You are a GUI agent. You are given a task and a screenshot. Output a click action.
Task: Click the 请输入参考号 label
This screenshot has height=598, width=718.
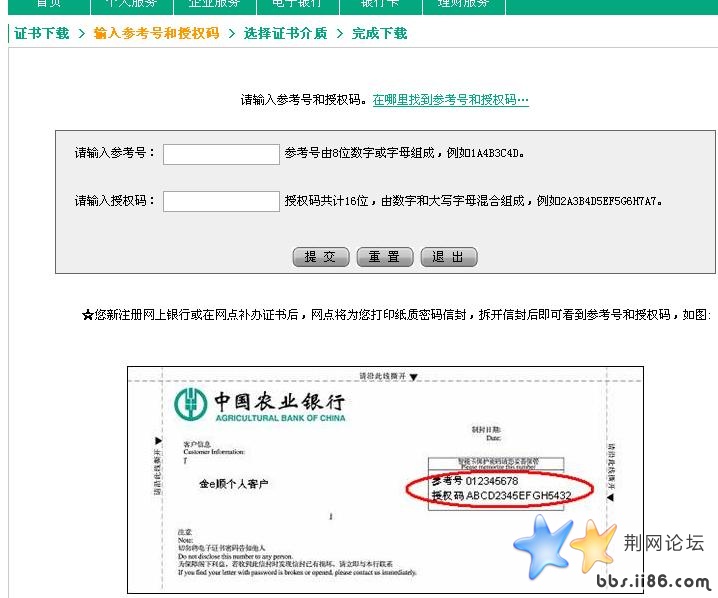[115, 153]
